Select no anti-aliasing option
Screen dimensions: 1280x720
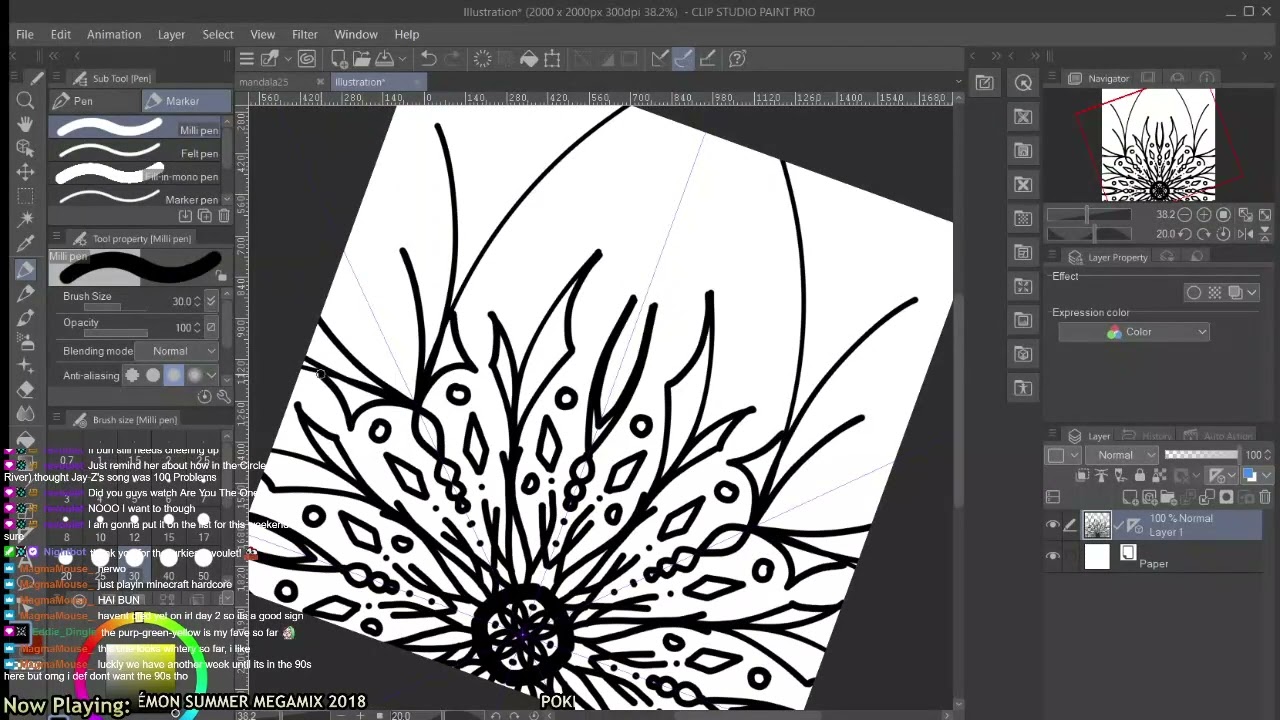(x=132, y=375)
